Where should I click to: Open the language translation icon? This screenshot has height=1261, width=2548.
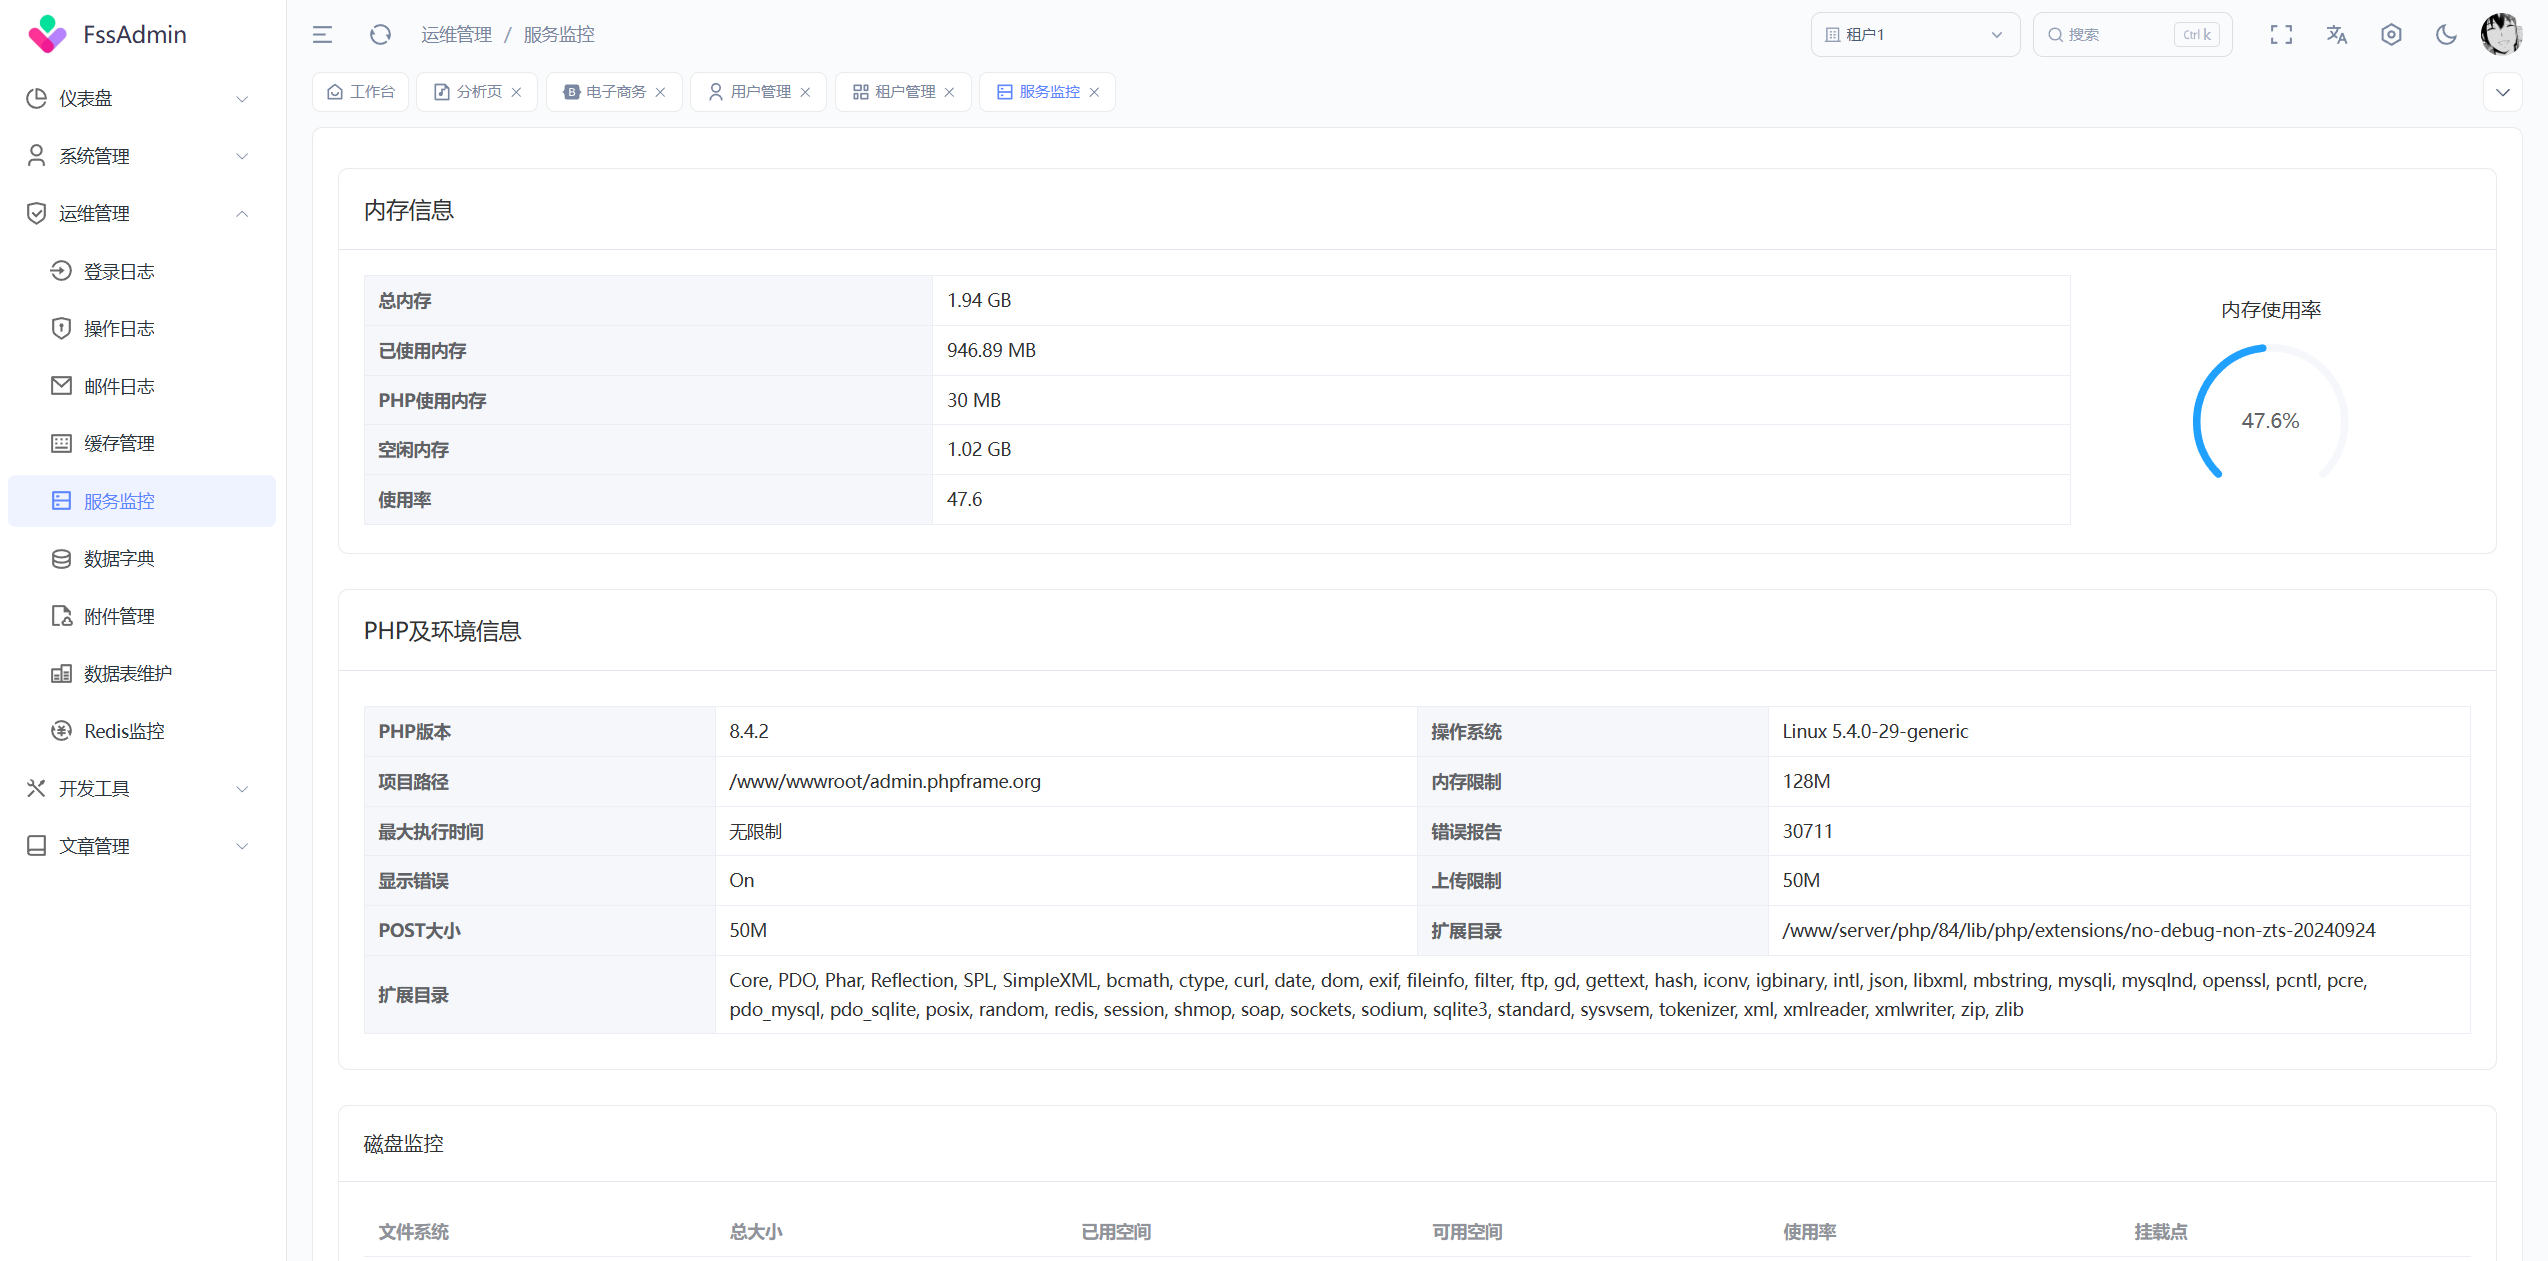2336,35
